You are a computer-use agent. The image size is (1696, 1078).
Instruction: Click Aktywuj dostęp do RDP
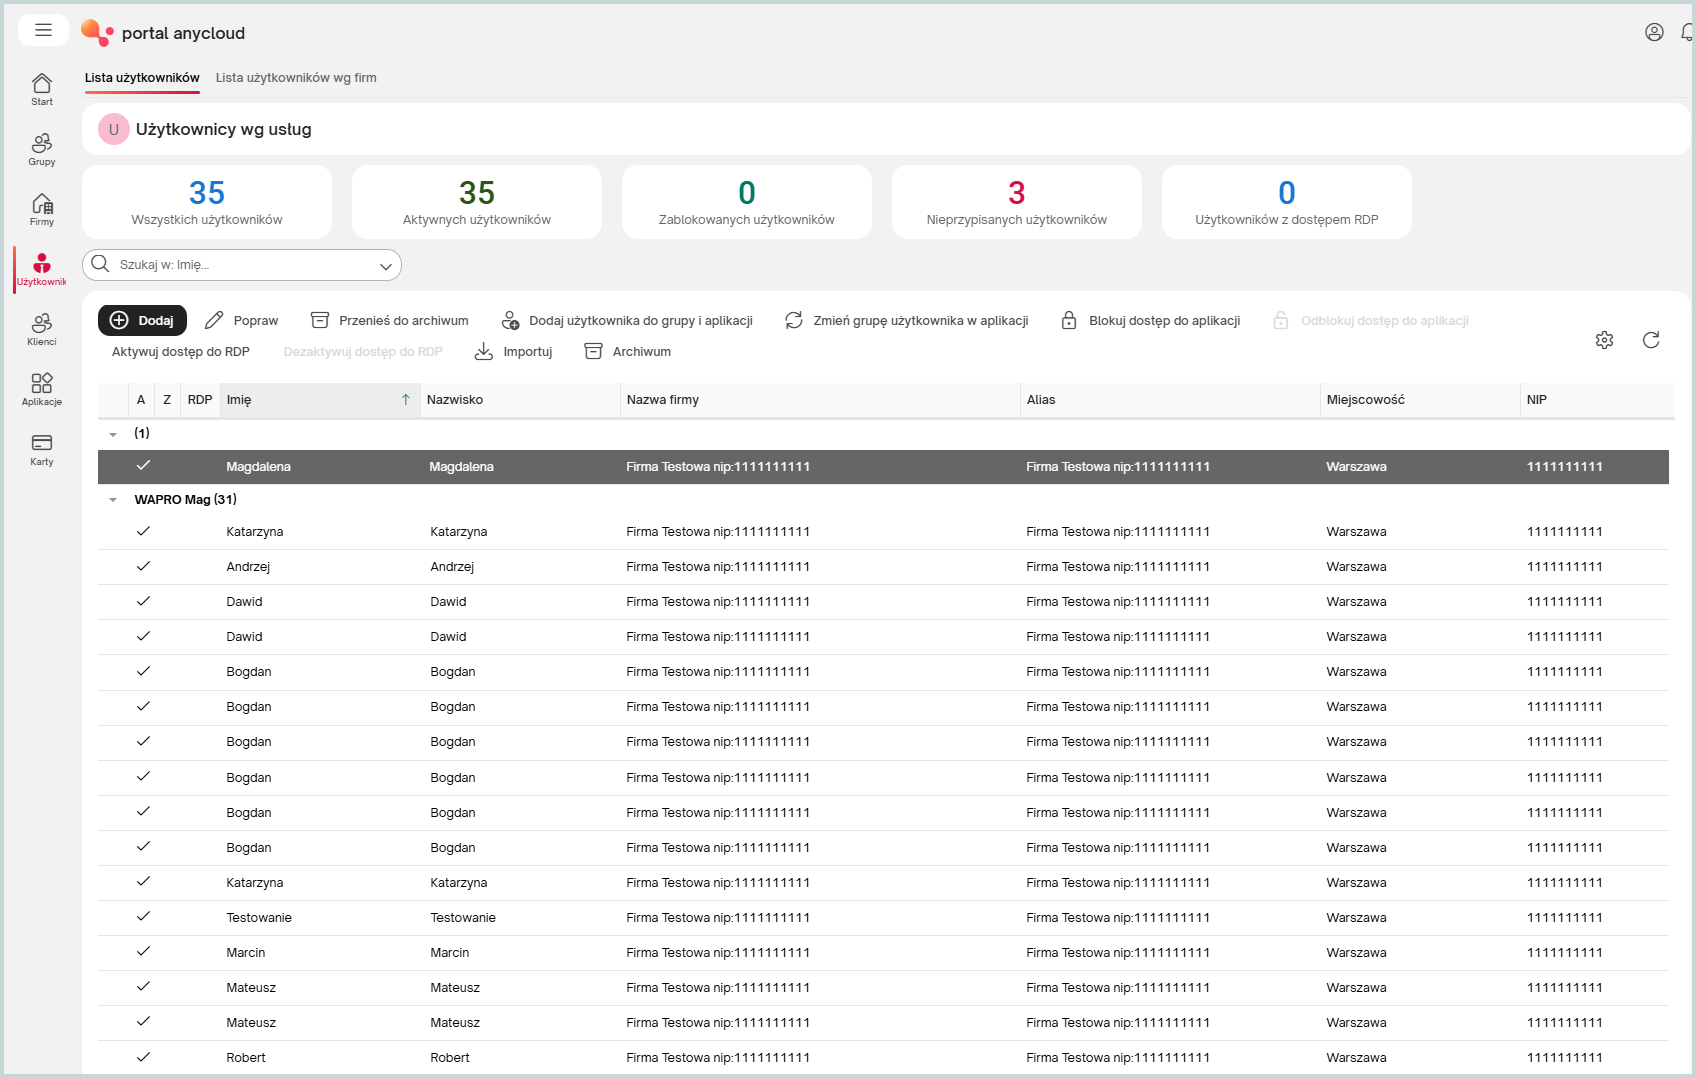[181, 351]
